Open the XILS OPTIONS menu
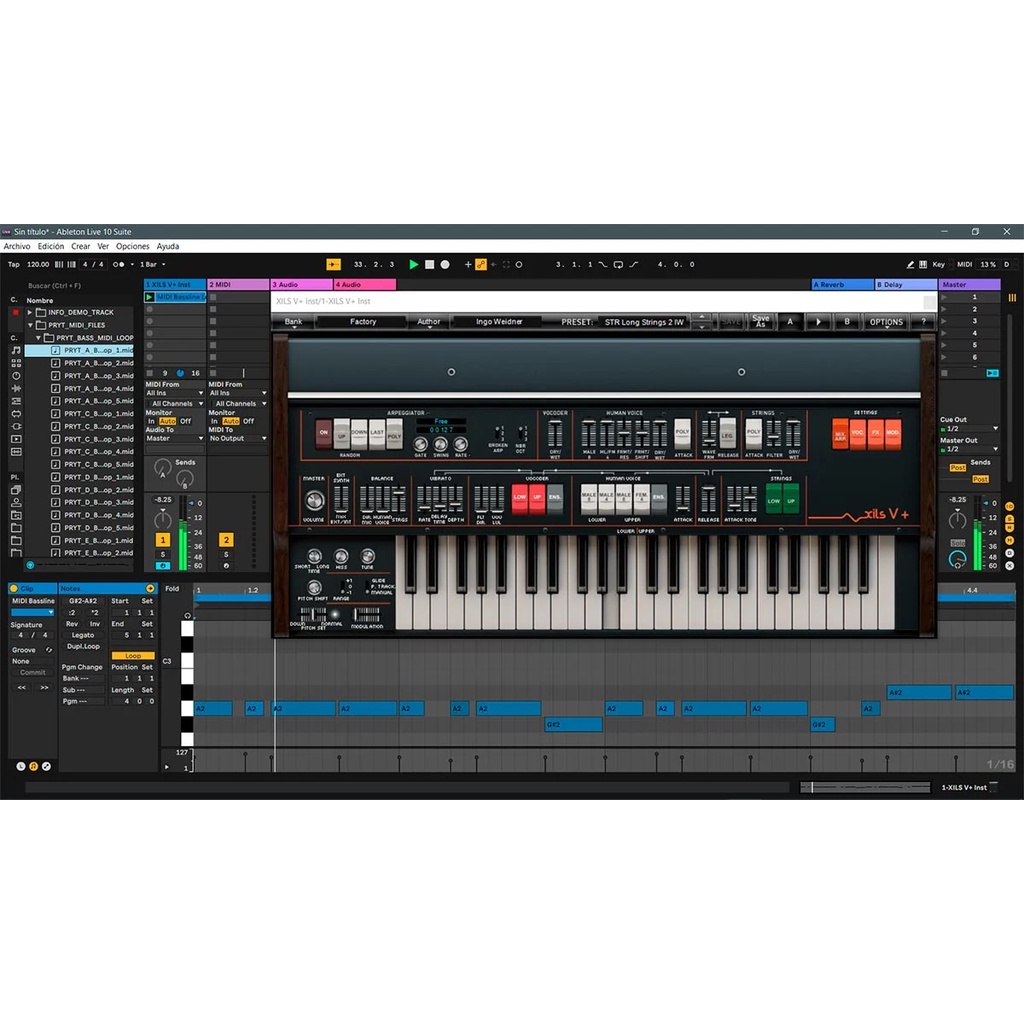1024x1024 pixels. (x=886, y=322)
